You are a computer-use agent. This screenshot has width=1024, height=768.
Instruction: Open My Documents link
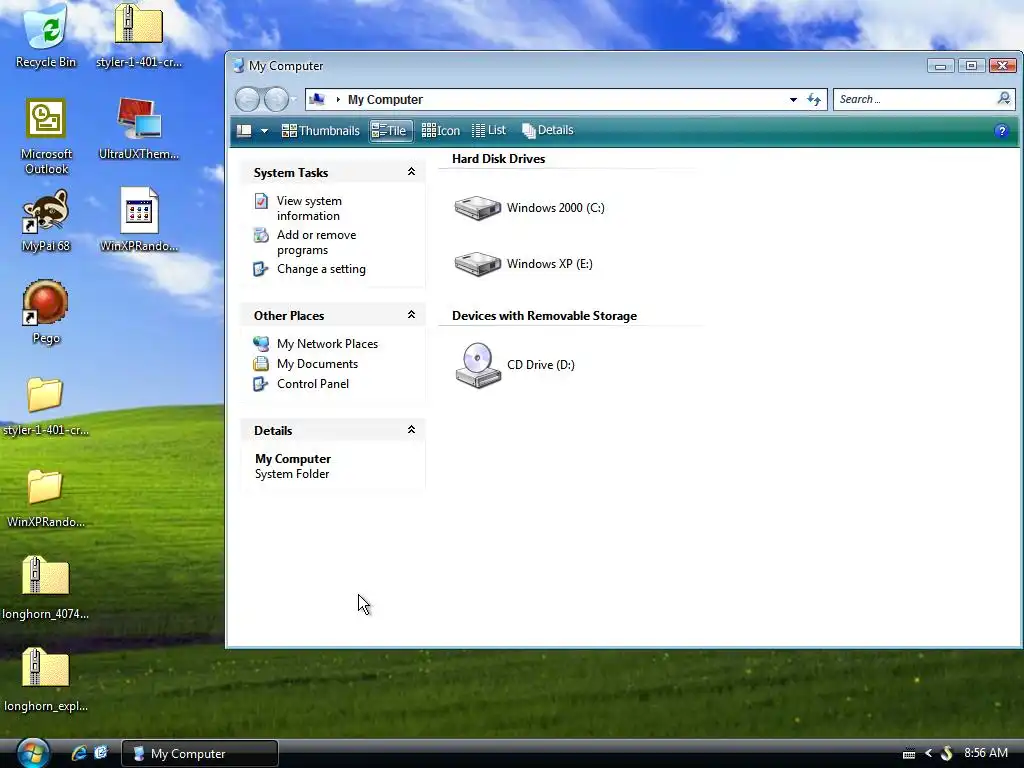306,364
